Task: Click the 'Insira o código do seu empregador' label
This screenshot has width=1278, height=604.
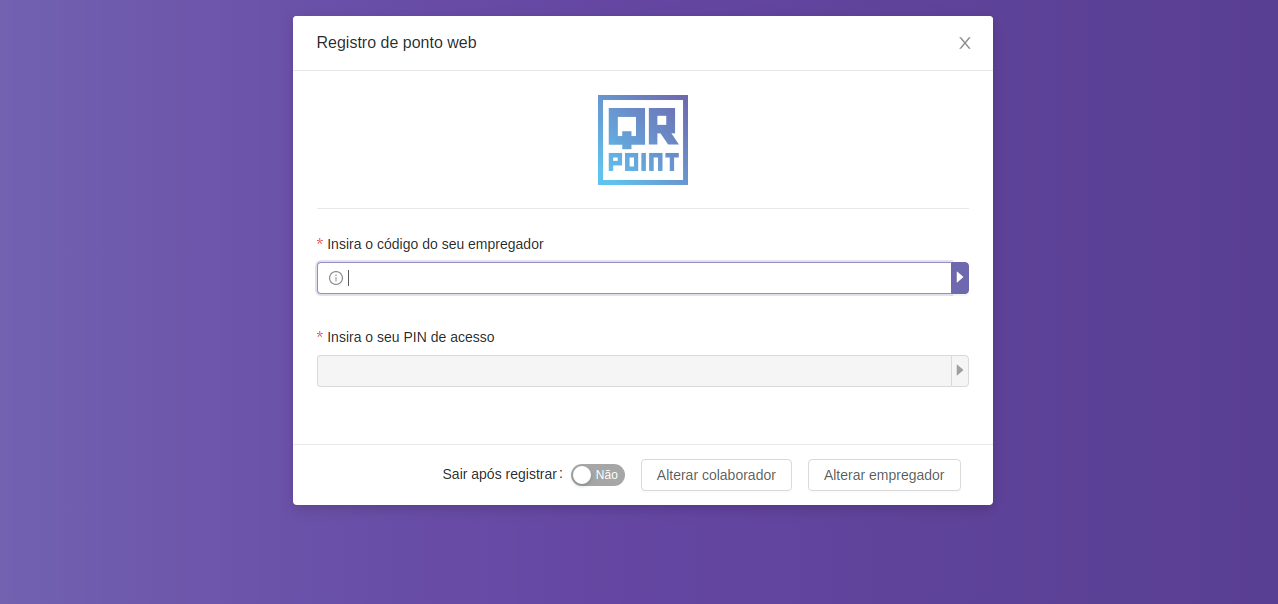Action: click(x=435, y=244)
